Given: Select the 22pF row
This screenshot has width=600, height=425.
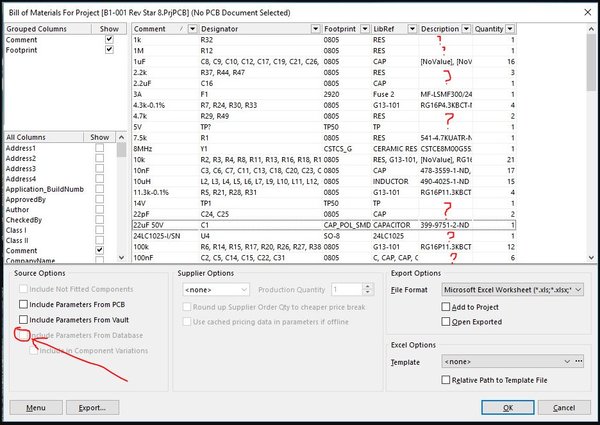Looking at the screenshot, I should 324,214.
